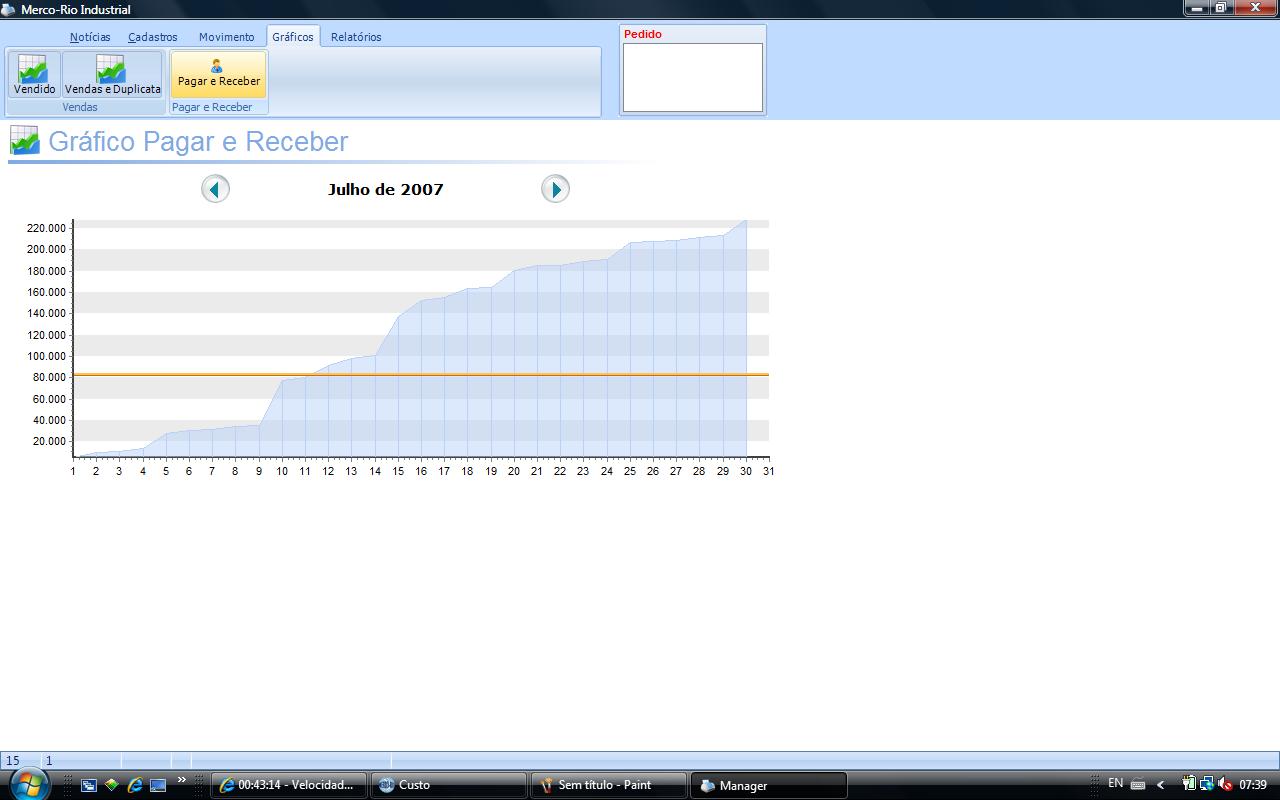1280x800 pixels.
Task: Click the network connection tray icon
Action: pyautogui.click(x=1207, y=785)
